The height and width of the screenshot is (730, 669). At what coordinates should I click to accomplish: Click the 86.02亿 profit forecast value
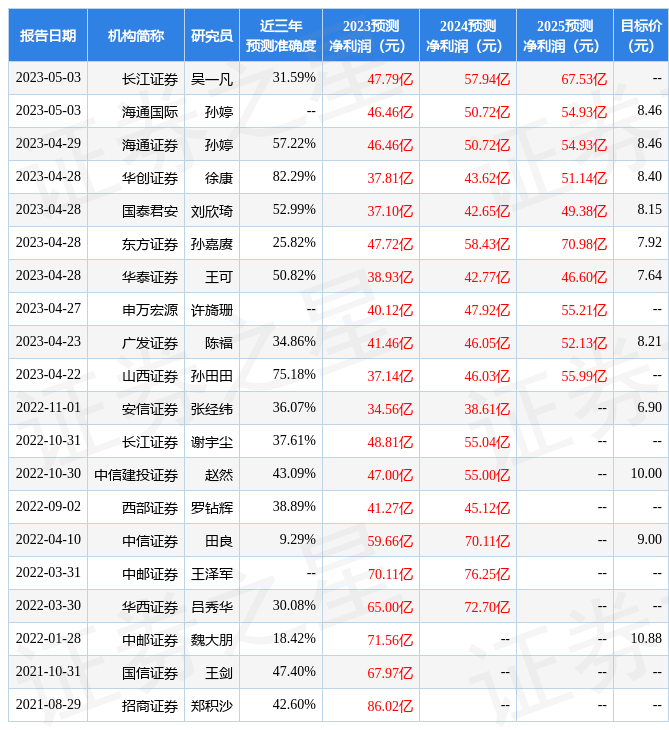390,705
